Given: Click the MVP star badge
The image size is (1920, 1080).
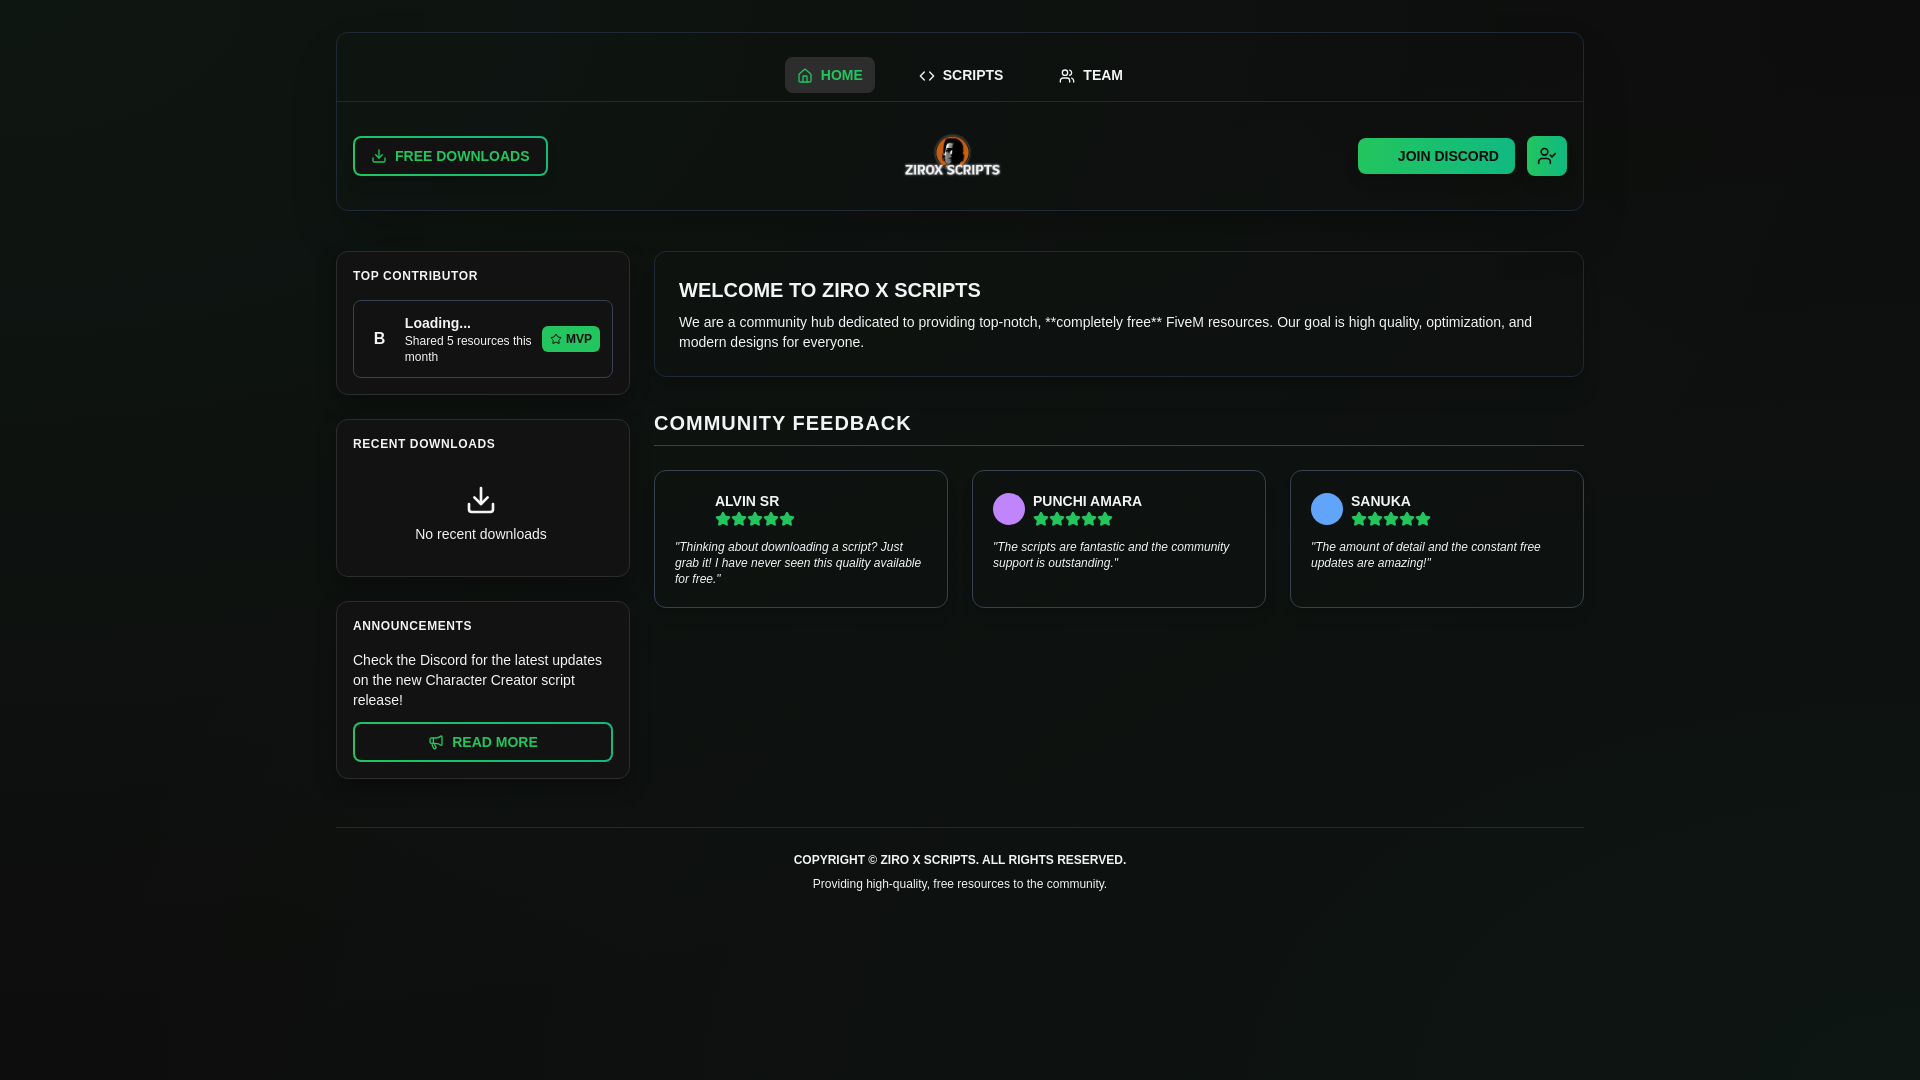Looking at the screenshot, I should tap(571, 339).
